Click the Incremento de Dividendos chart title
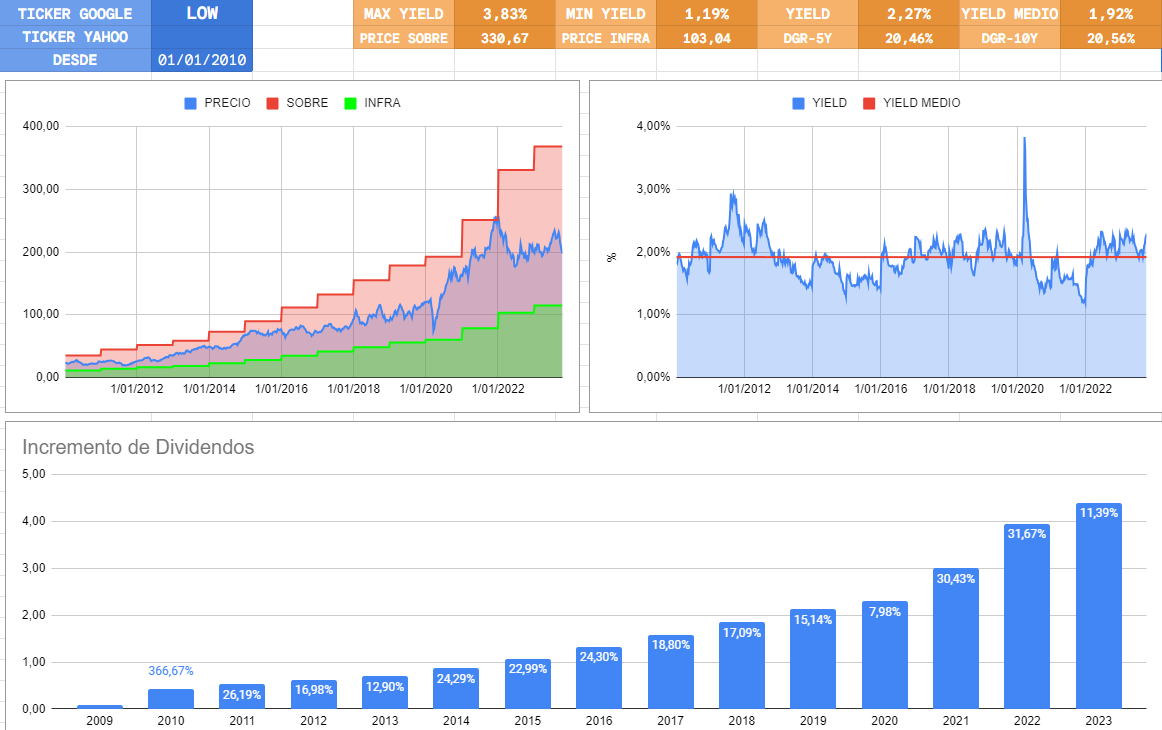The height and width of the screenshot is (730, 1162). [x=141, y=448]
